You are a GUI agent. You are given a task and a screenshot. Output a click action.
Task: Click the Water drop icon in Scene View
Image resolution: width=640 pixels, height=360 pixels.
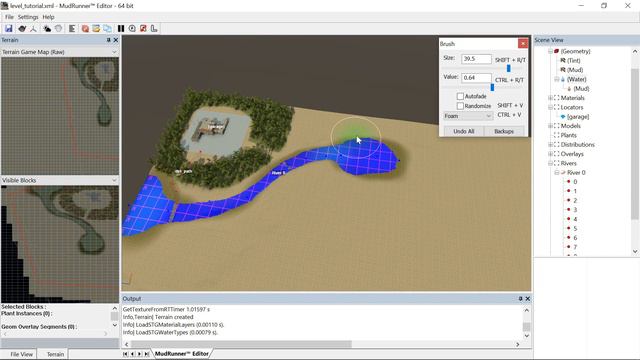coord(563,79)
